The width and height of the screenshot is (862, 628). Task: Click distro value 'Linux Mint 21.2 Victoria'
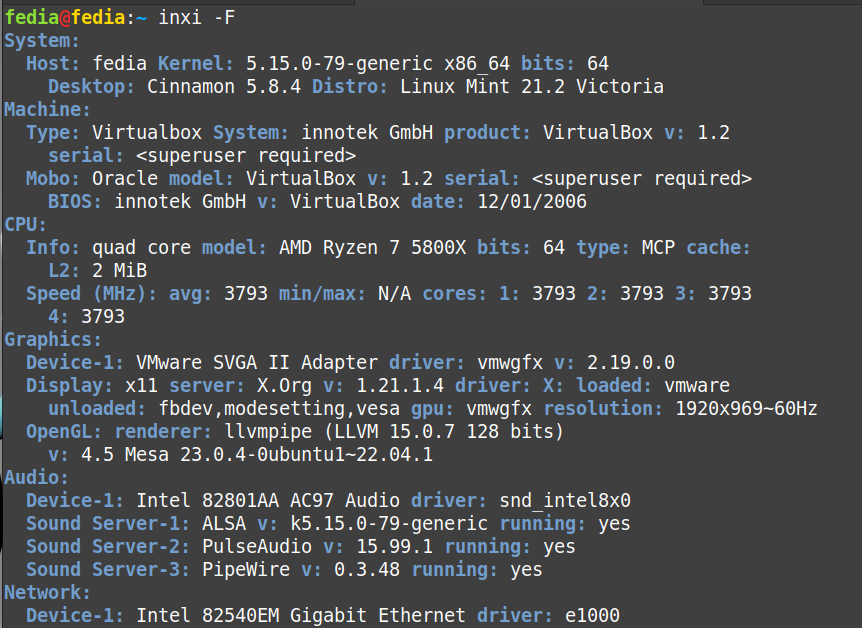[532, 87]
